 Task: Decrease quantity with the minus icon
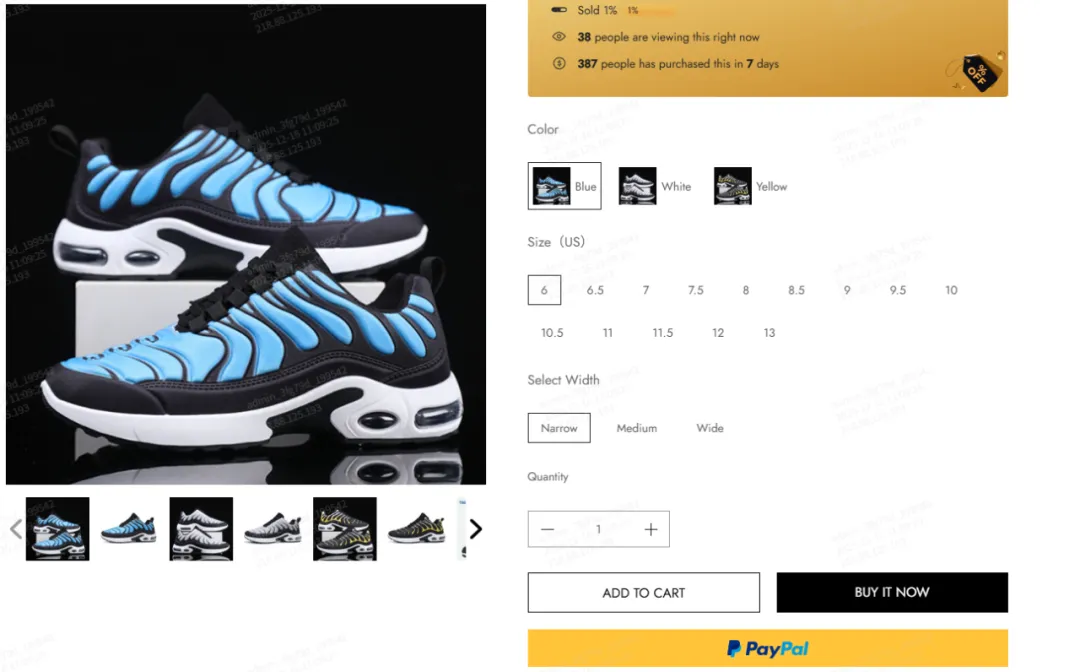(x=548, y=529)
